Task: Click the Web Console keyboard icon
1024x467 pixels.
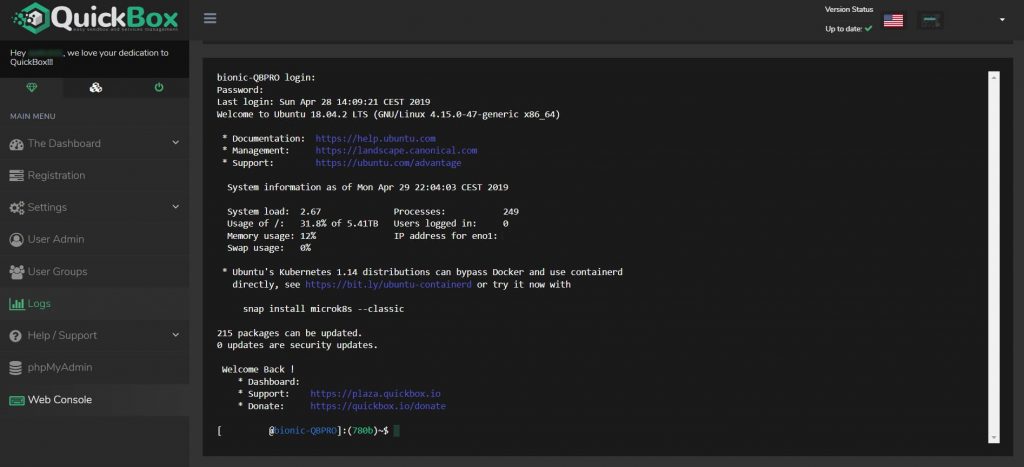Action: (x=16, y=400)
